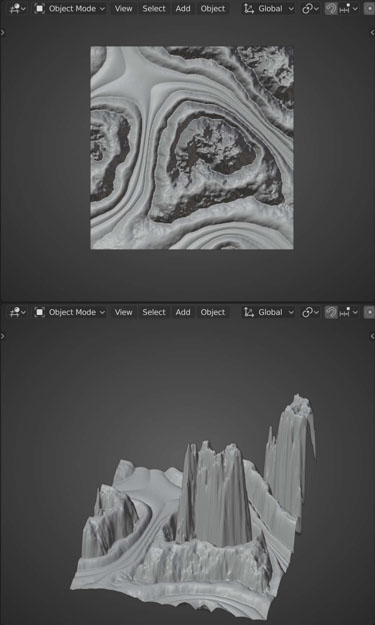Open View menu in upper viewport header
Screen dimensions: 375x625
(123, 8)
